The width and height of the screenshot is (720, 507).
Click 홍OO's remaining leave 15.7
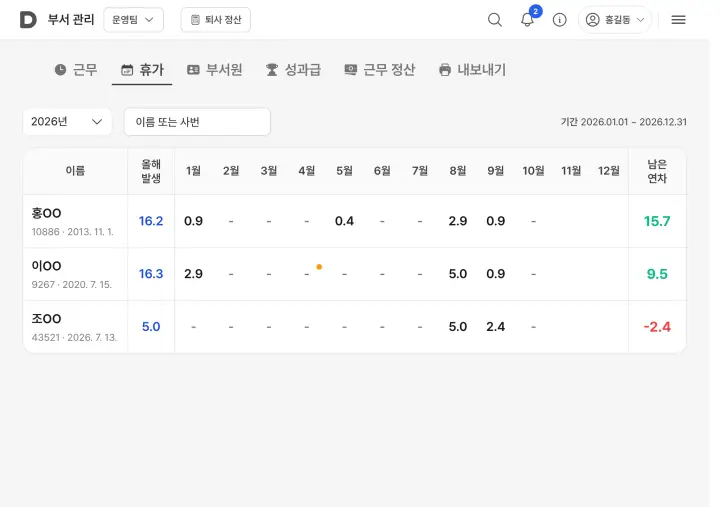click(x=657, y=221)
